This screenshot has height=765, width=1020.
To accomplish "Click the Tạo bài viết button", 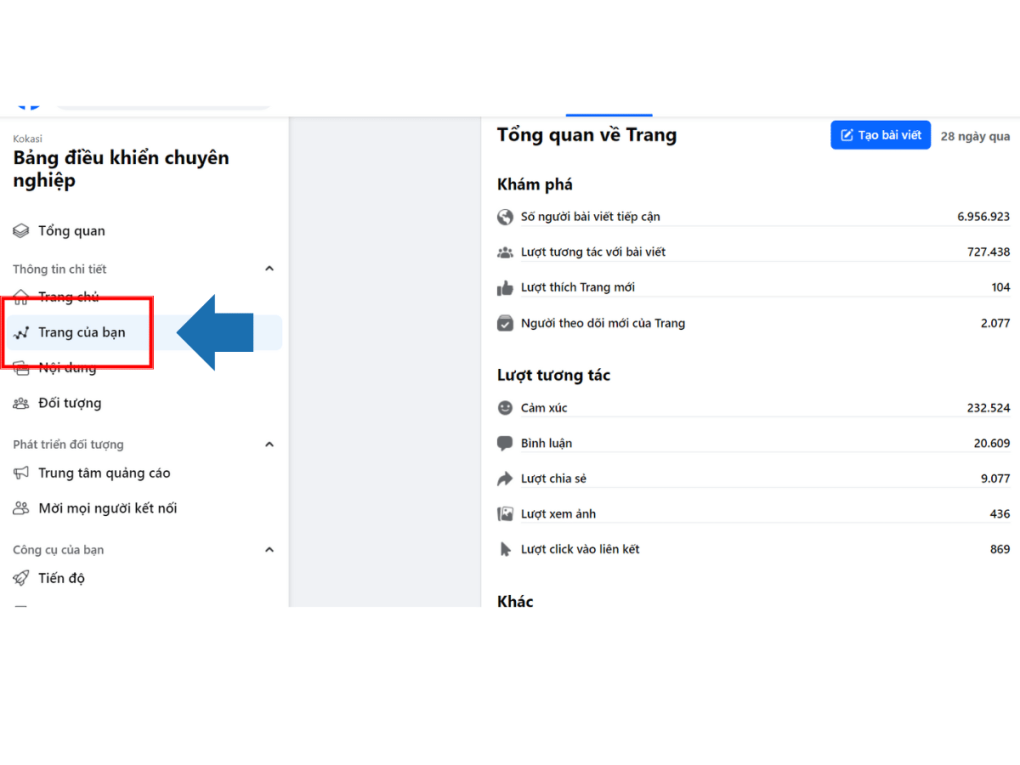I will (x=880, y=135).
